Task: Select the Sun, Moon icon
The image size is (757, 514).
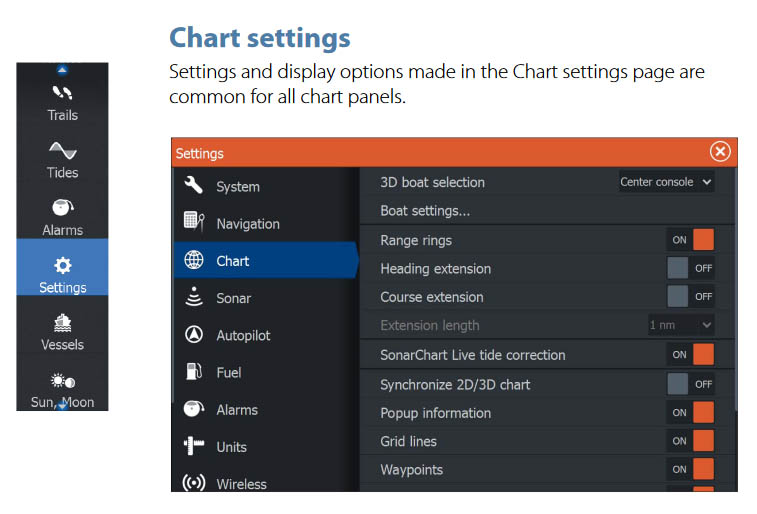Action: tap(62, 382)
